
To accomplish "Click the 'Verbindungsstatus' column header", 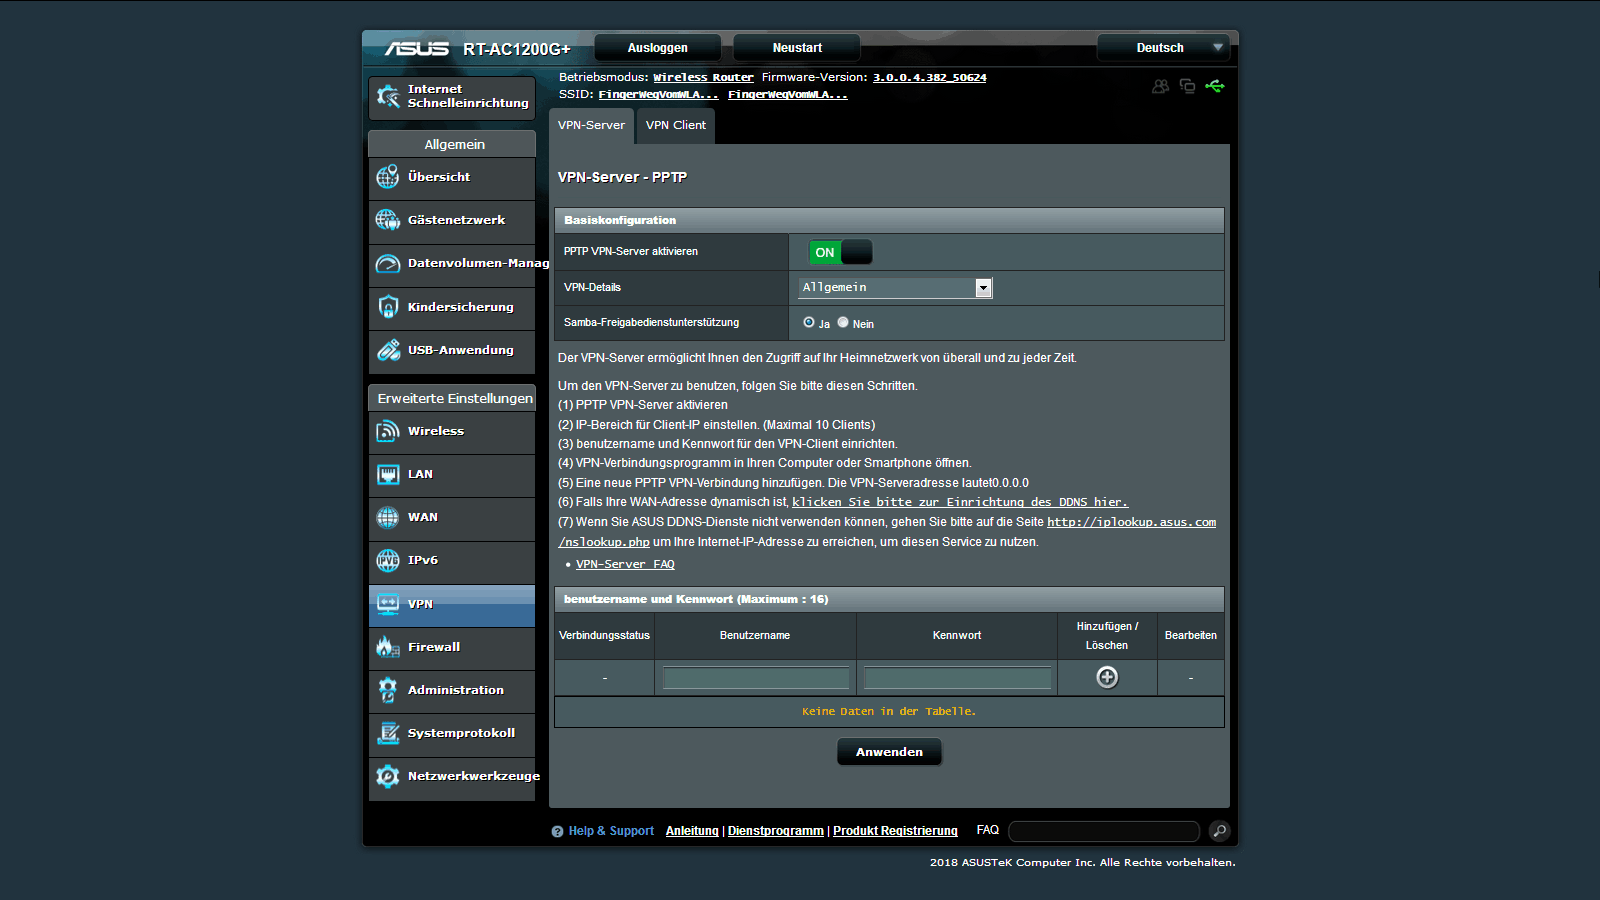I will coord(604,635).
